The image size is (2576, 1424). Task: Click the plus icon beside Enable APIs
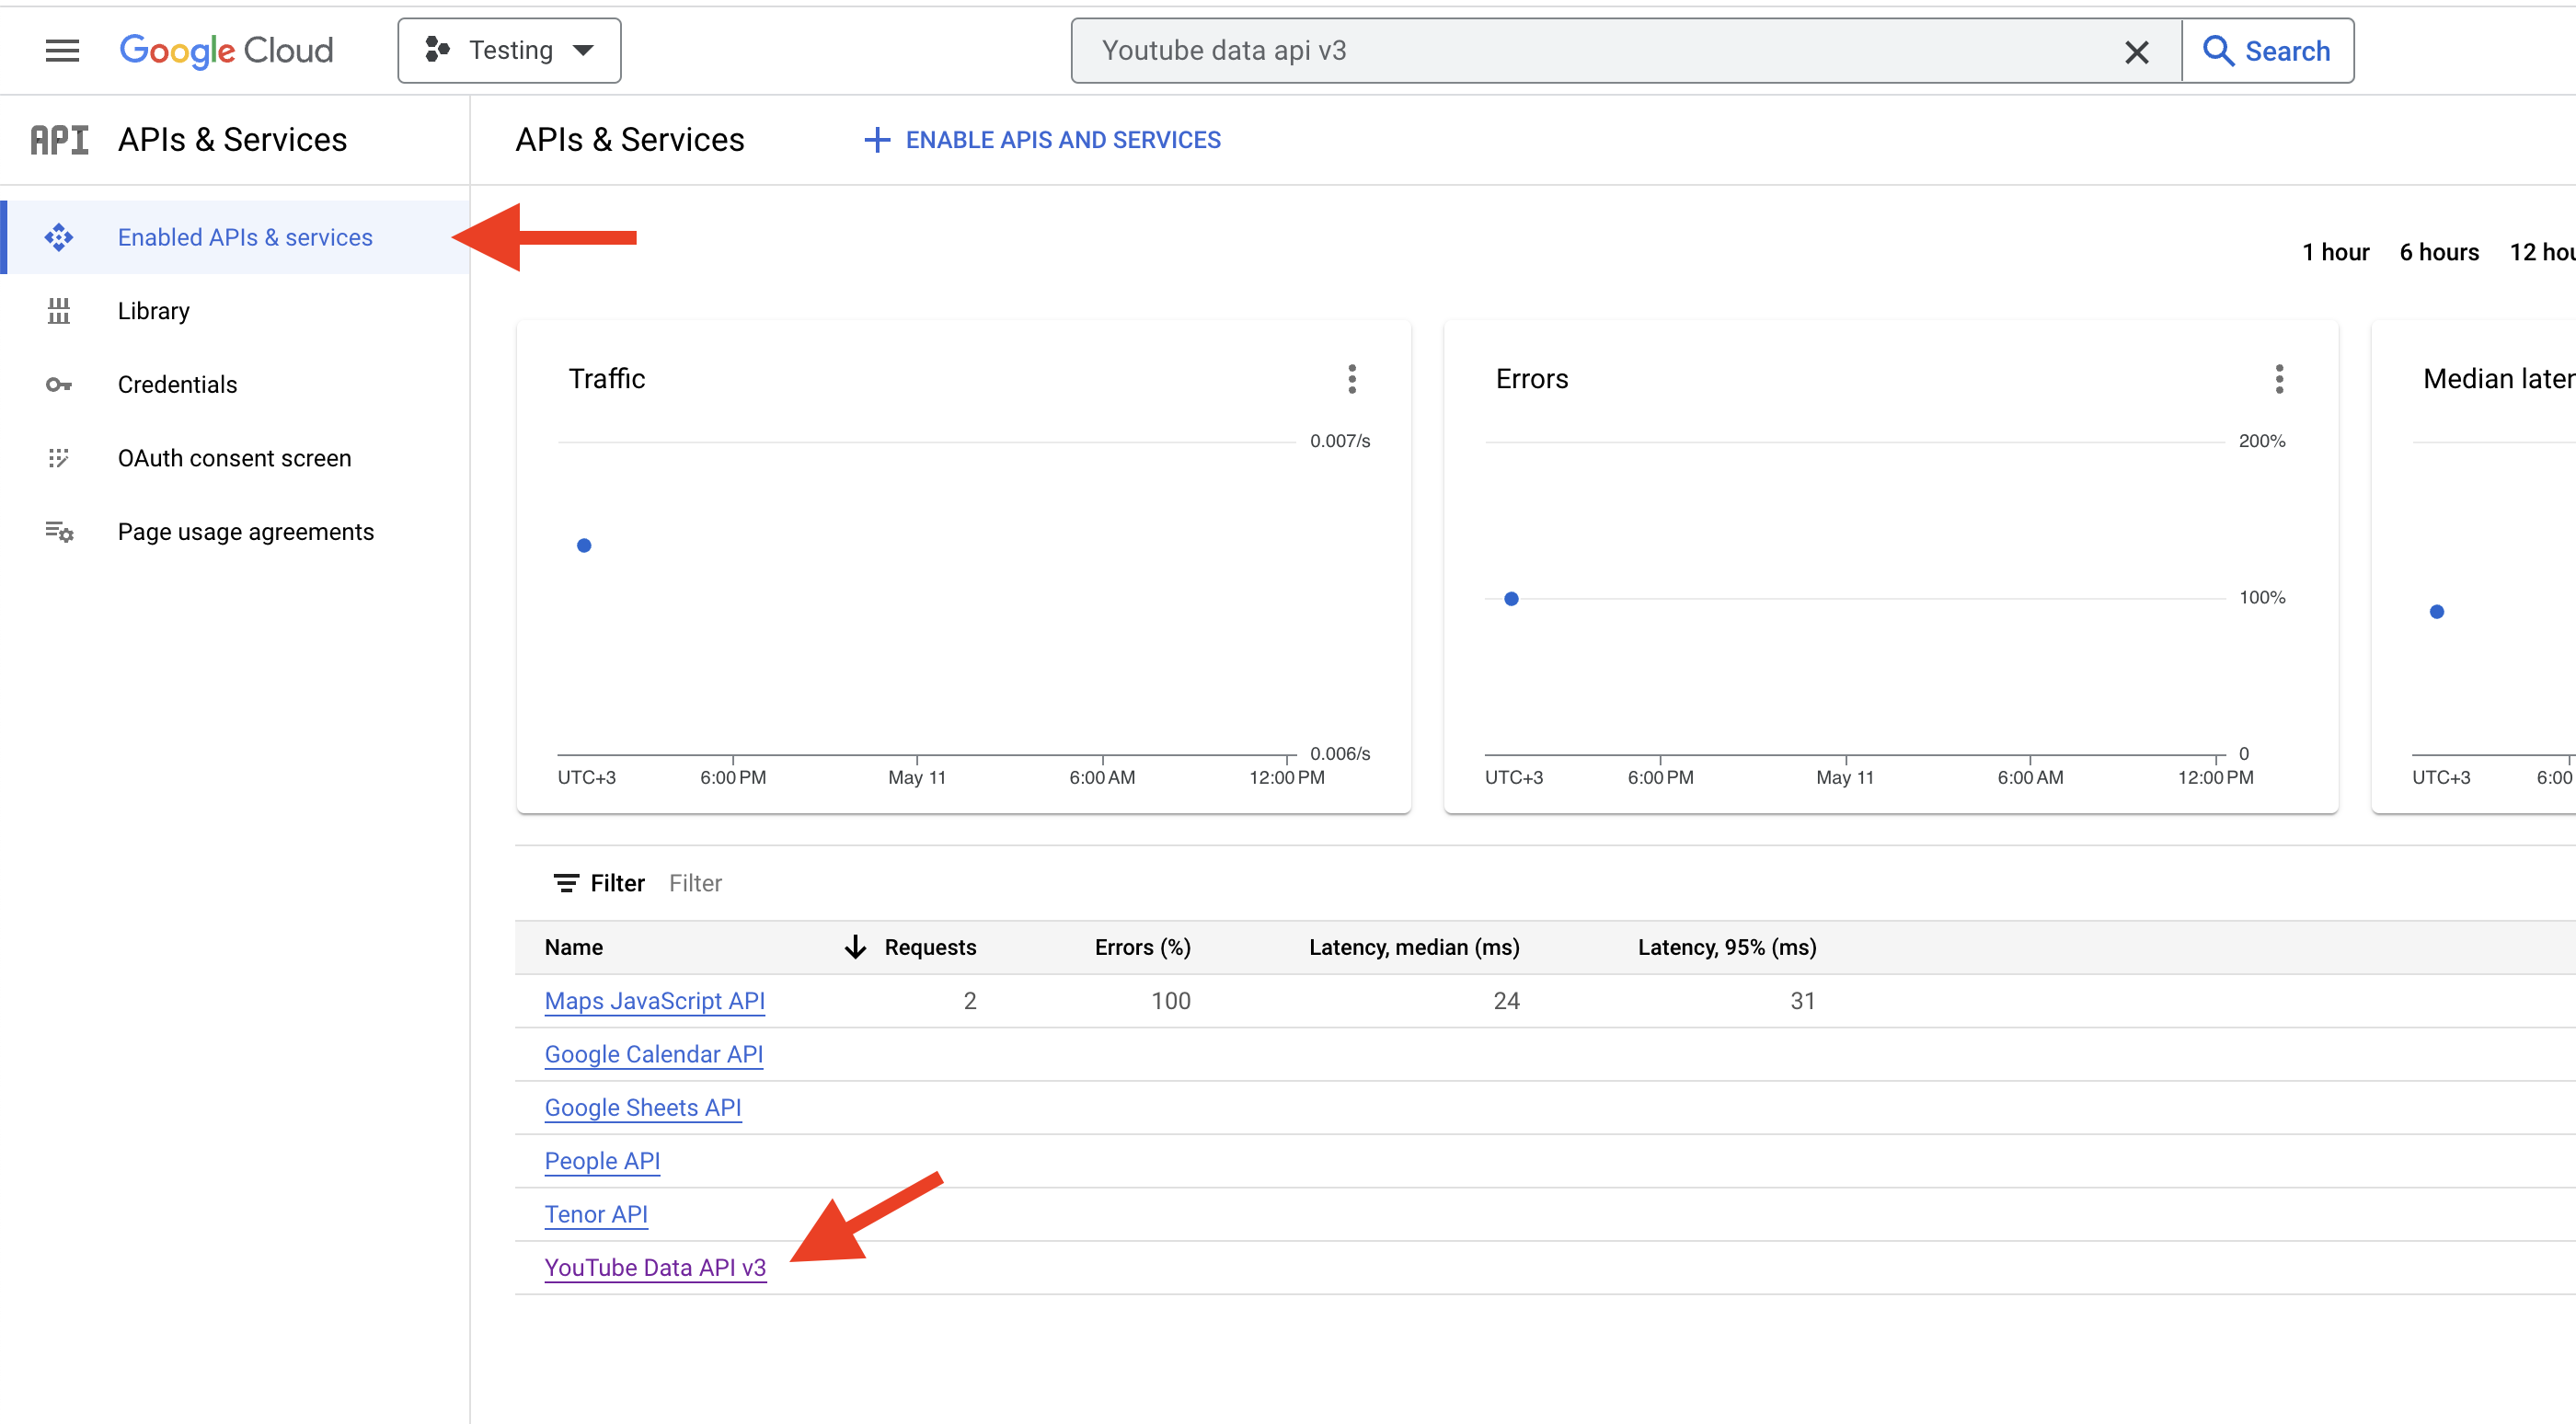(877, 140)
